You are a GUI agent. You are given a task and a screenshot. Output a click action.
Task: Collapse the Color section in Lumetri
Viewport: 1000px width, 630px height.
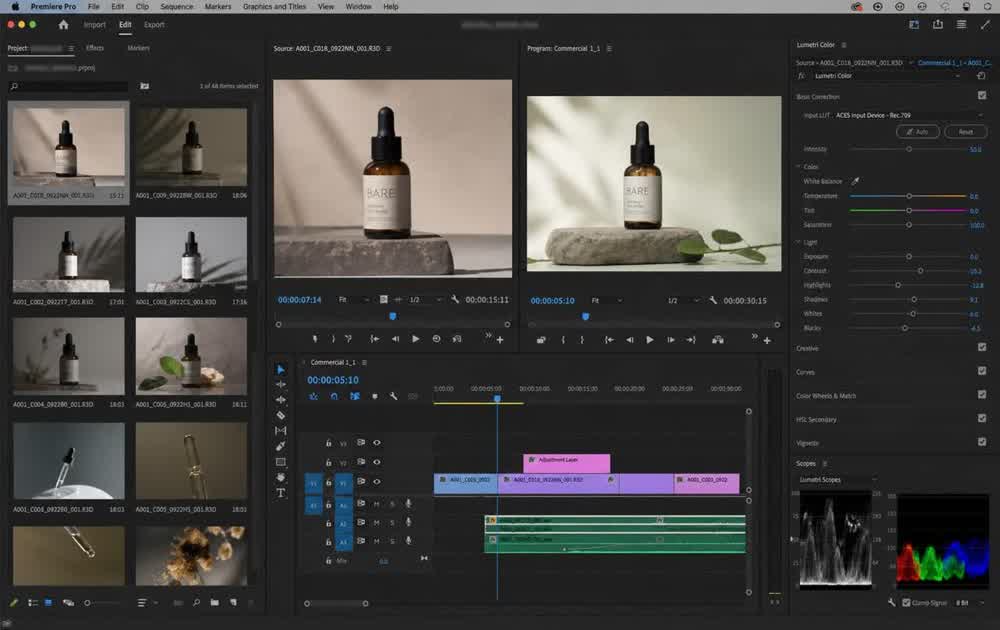point(798,166)
